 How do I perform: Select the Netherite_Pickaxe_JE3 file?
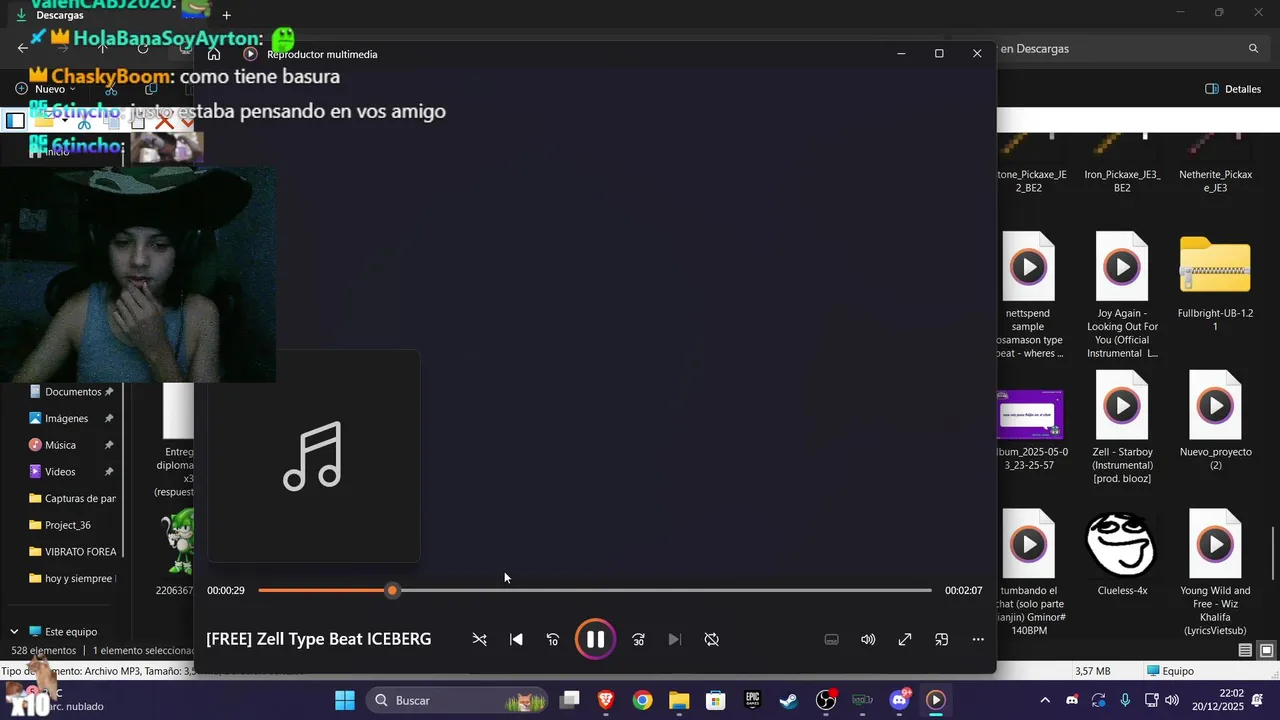1215,163
